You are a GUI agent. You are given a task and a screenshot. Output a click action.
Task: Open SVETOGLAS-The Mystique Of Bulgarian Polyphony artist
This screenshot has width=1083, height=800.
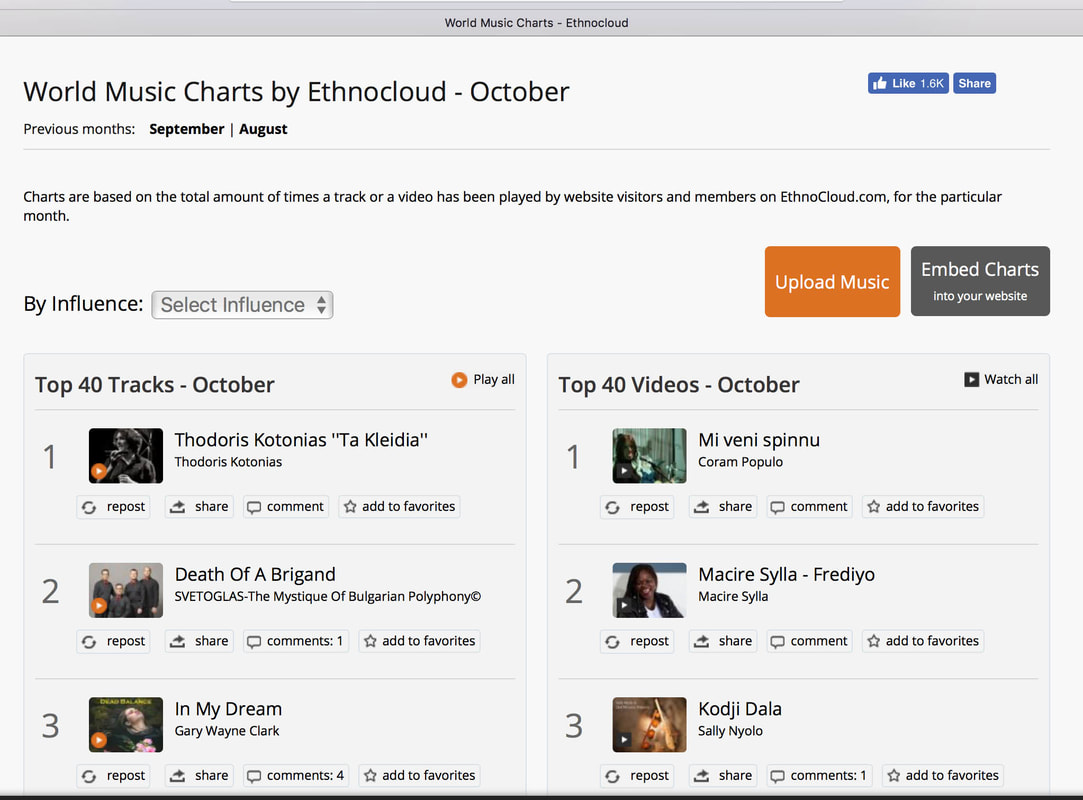[x=327, y=597]
